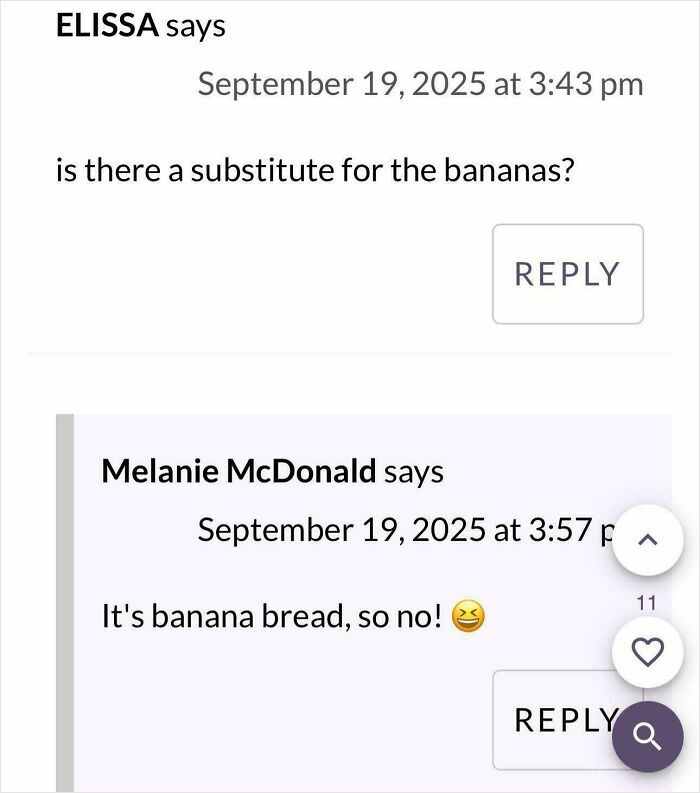Click the Melanie McDonald author name
This screenshot has height=793, width=700.
pos(239,471)
